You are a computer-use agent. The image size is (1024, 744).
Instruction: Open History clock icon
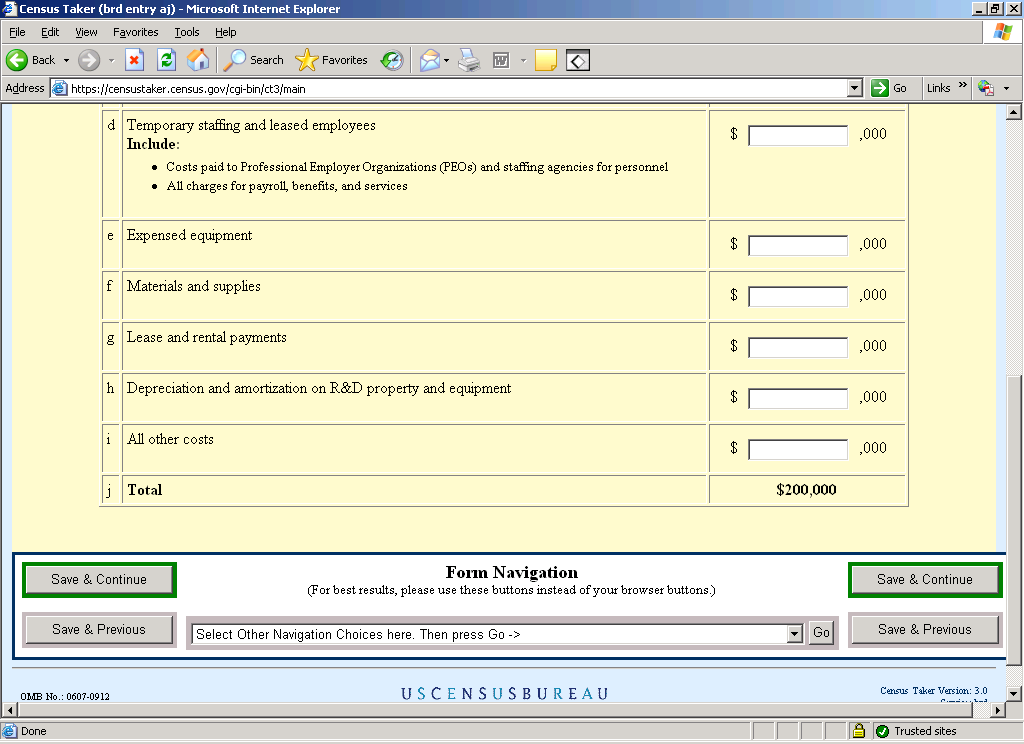pos(392,60)
